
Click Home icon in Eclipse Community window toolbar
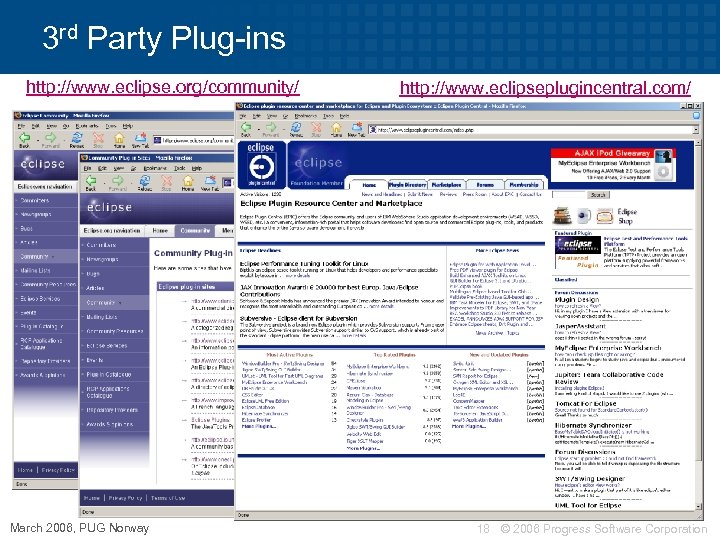(x=119, y=139)
